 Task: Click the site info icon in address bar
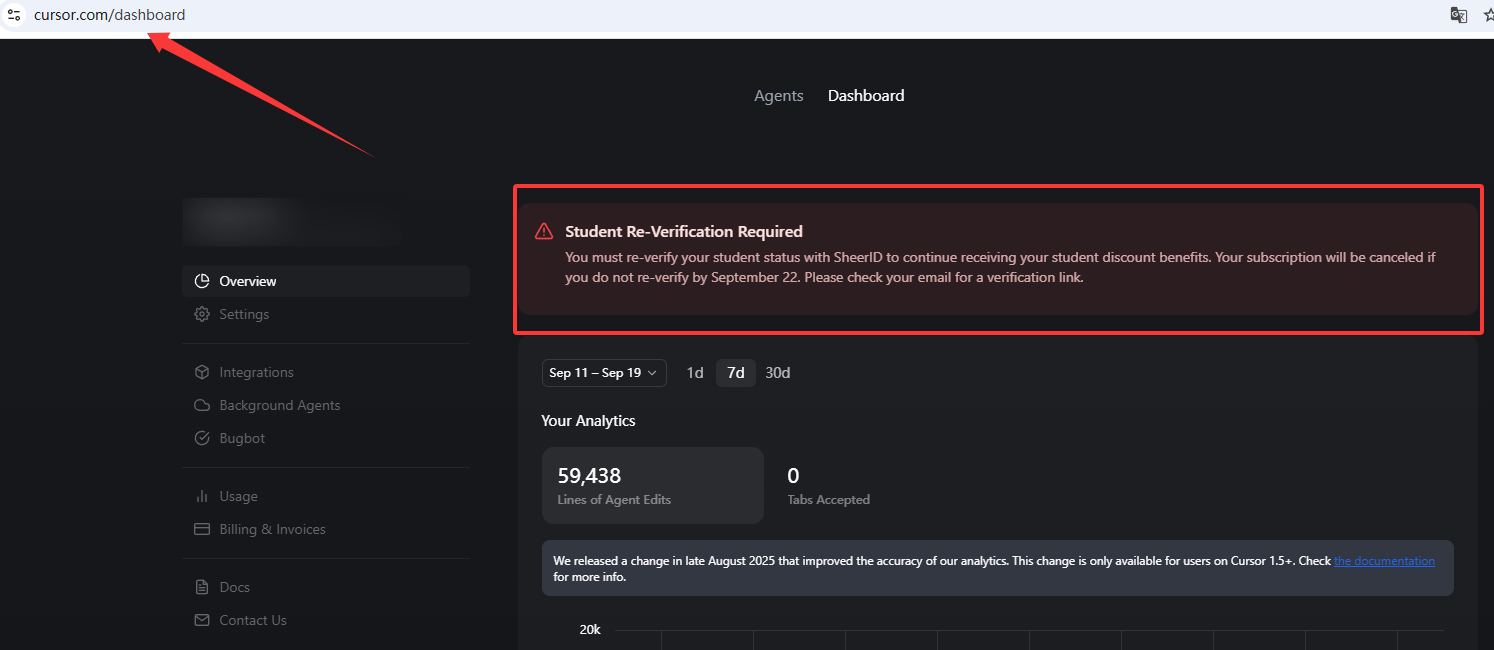pos(14,15)
